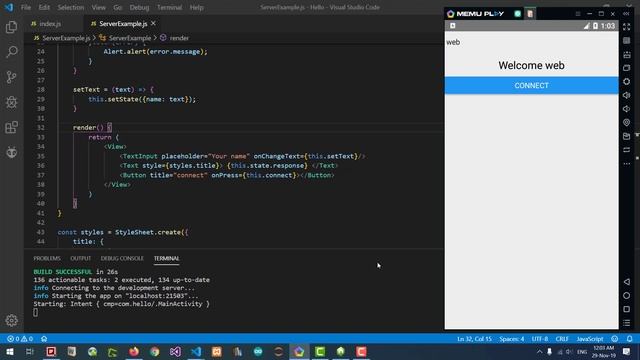This screenshot has width=640, height=360.
Task: Click ServerExample.js in the breadcrumb
Action: pos(66,38)
